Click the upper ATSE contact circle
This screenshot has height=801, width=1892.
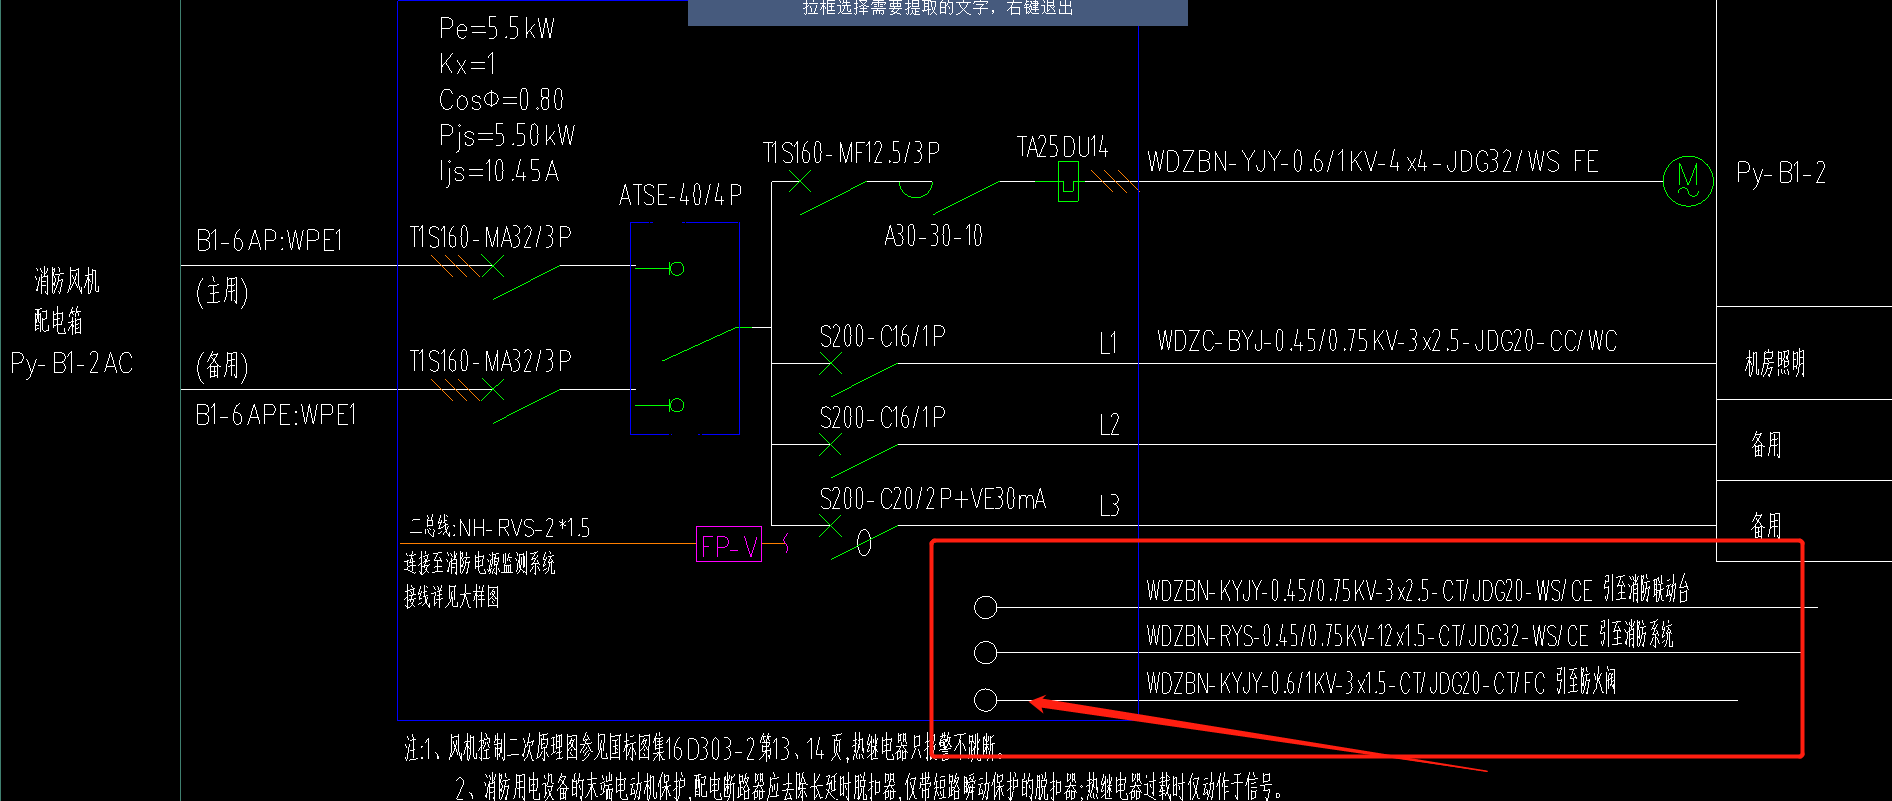676,268
